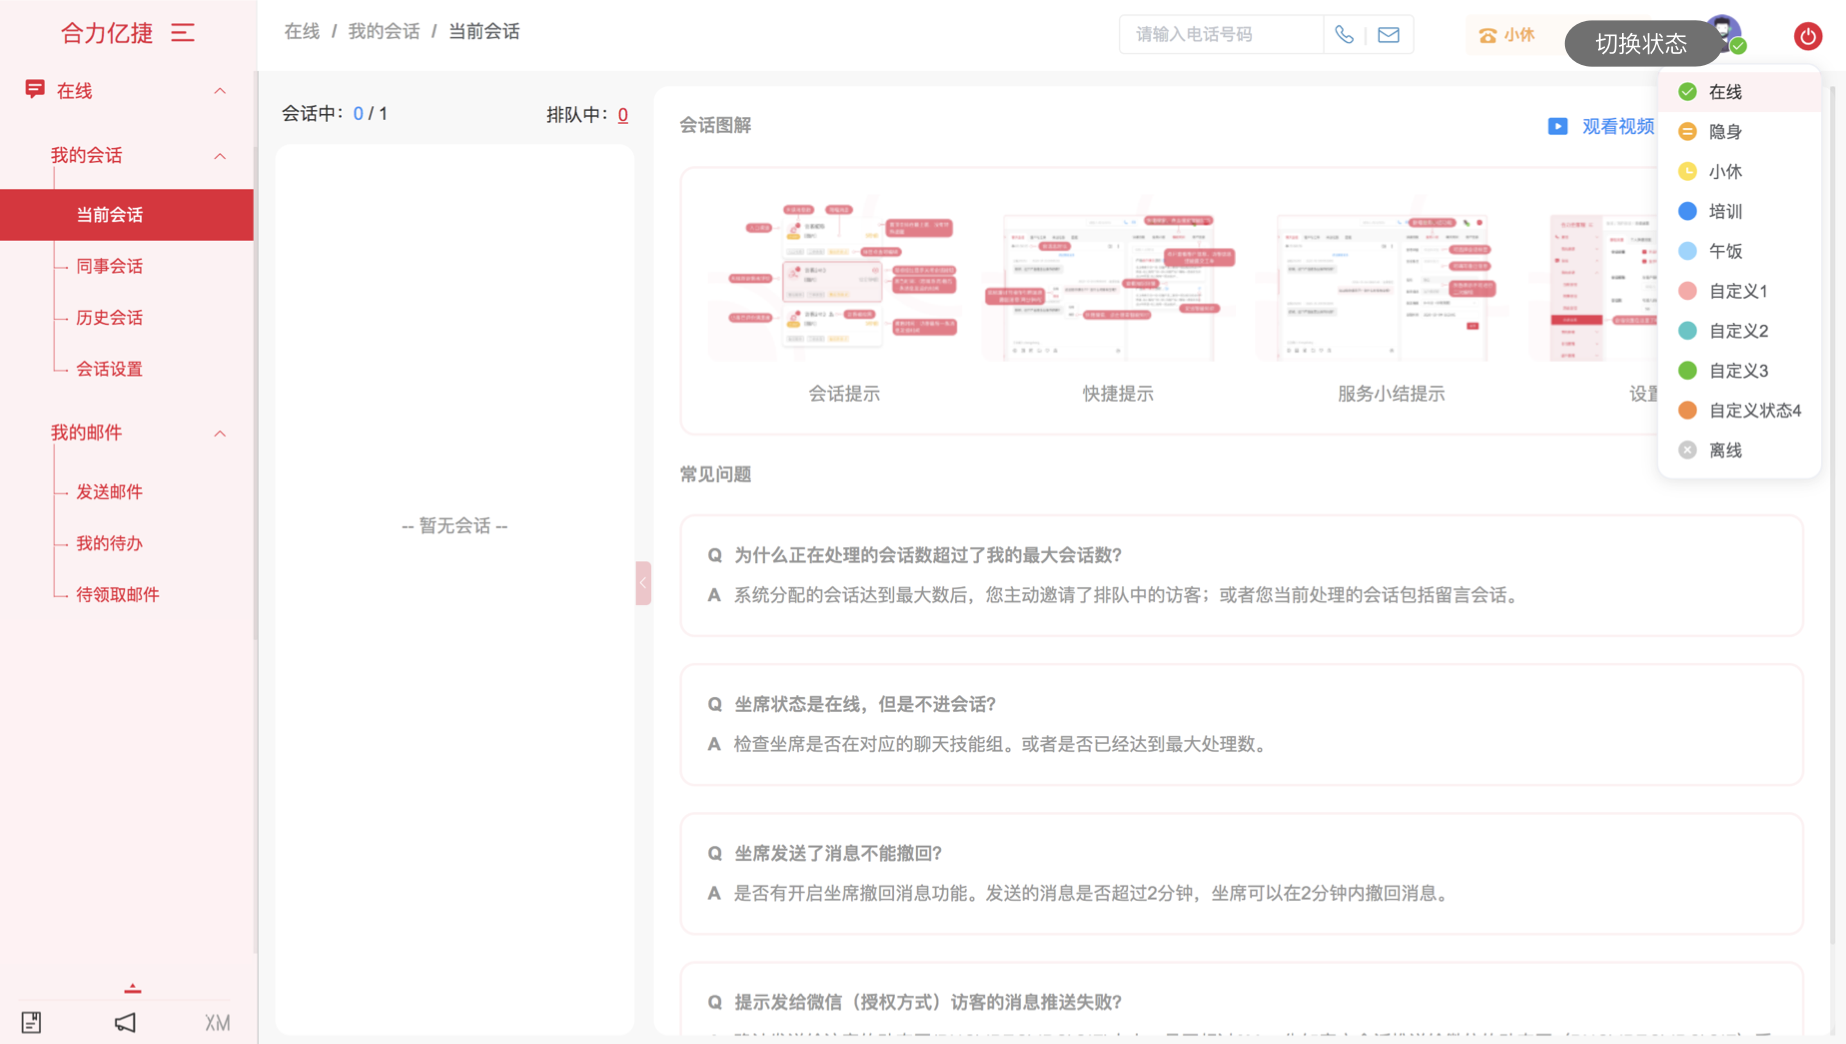
Task: Click the XM icon in sidebar footer
Action: pyautogui.click(x=217, y=1022)
